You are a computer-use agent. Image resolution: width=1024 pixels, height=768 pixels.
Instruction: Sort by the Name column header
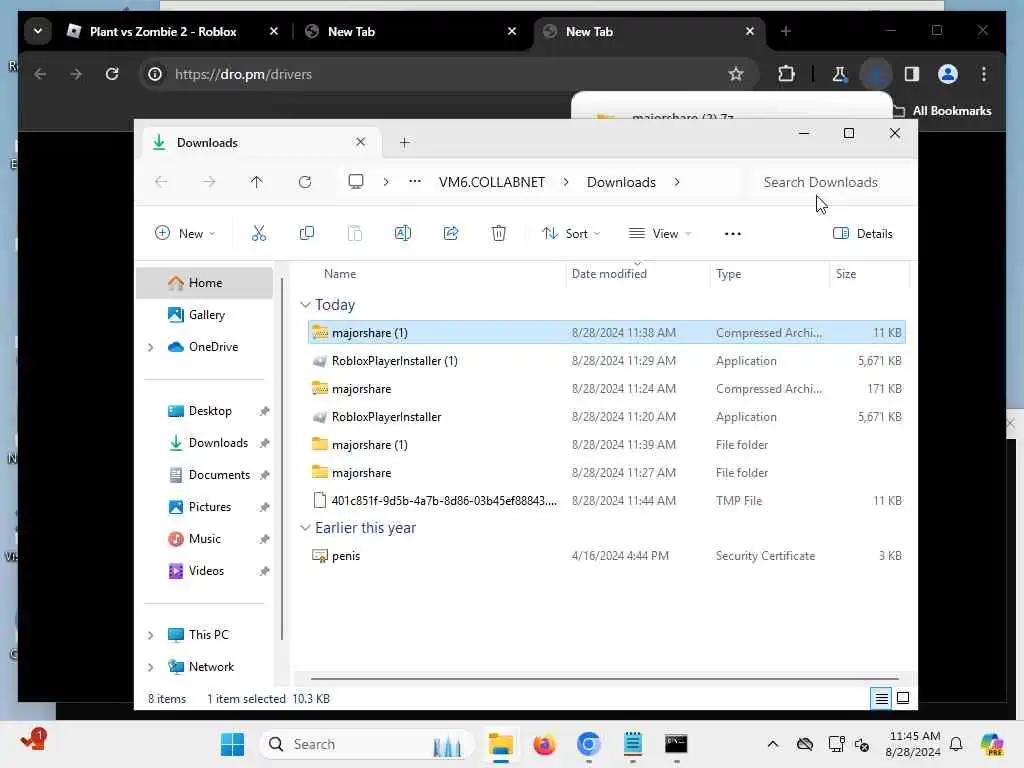[340, 274]
